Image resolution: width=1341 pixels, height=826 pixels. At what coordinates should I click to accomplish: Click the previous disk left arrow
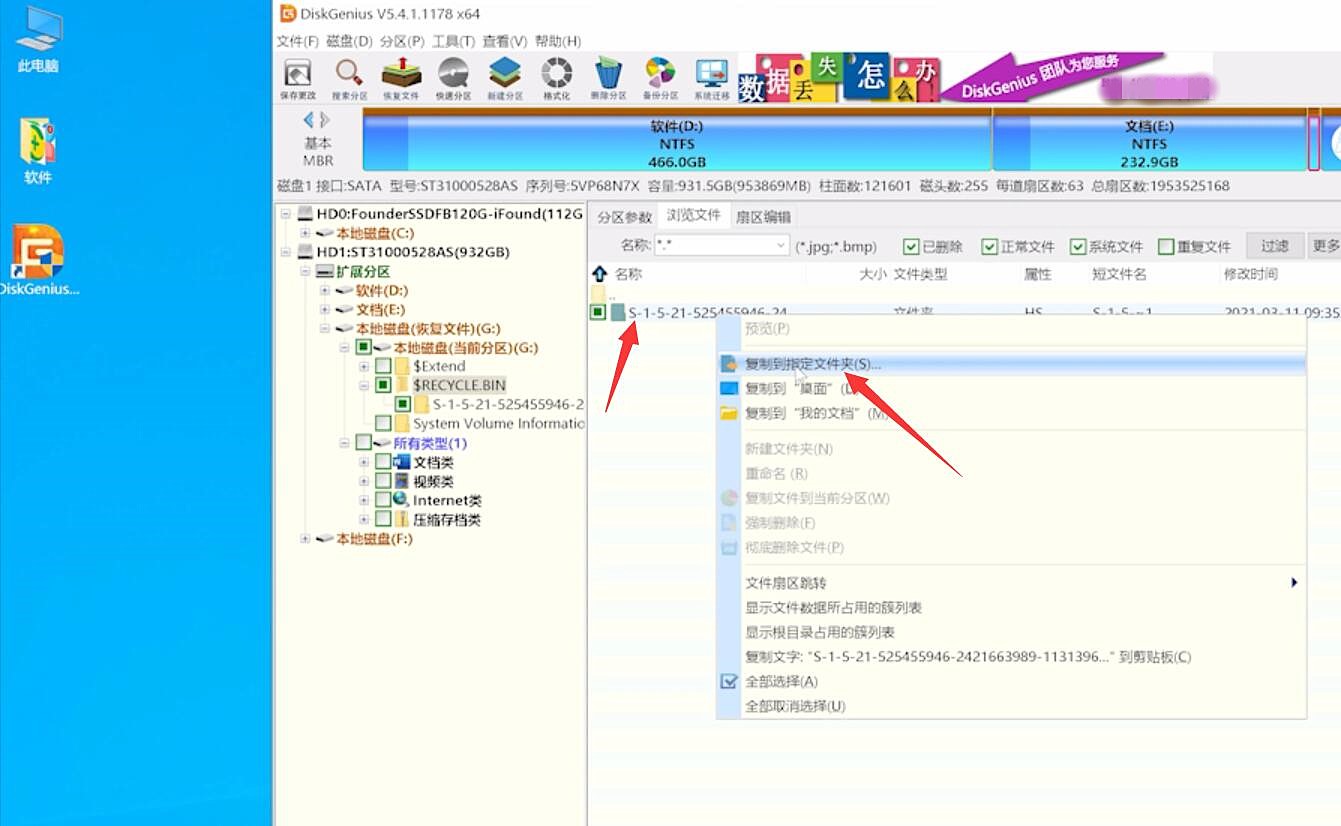pos(308,120)
